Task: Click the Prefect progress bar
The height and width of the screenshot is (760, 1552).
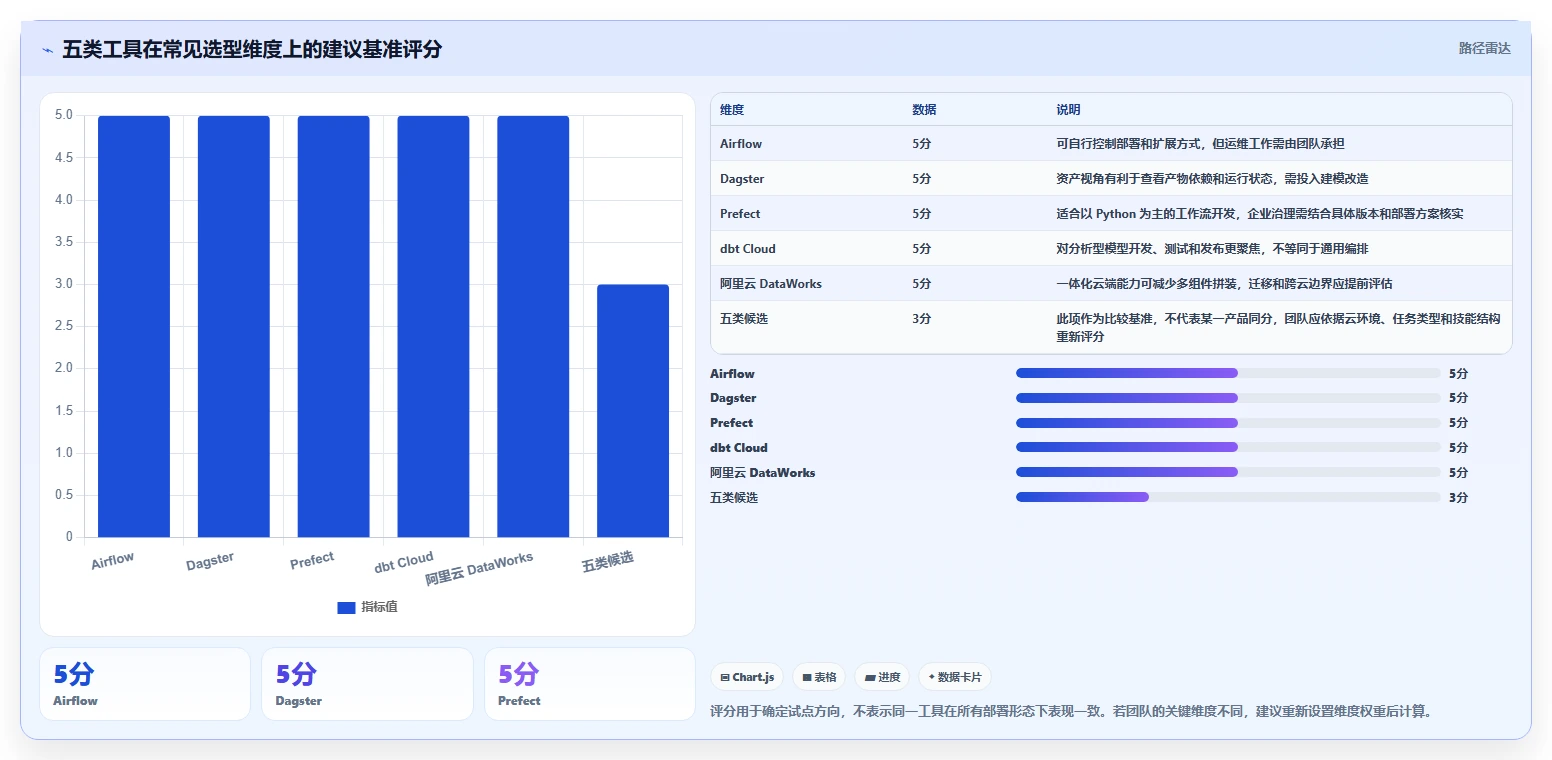Action: (1228, 423)
